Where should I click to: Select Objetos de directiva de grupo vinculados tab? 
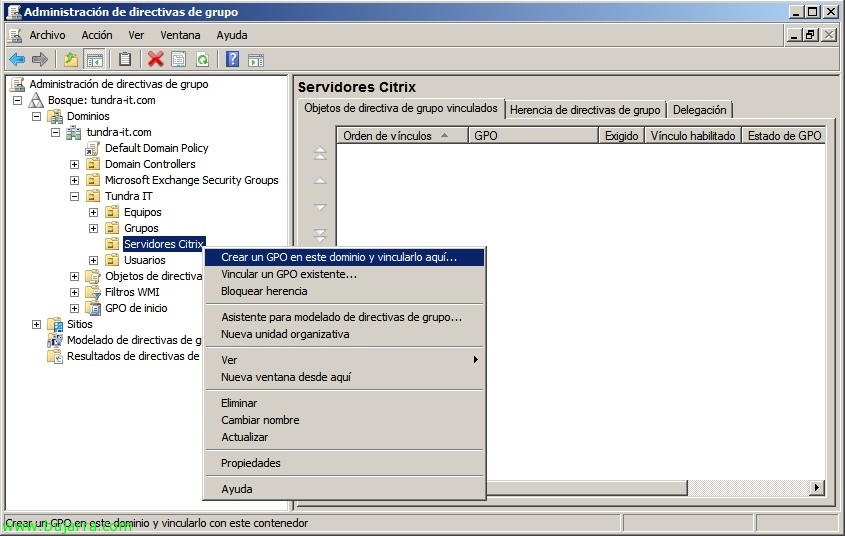(401, 108)
